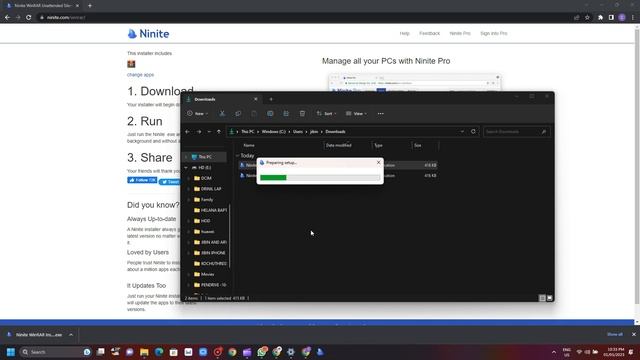Go up one folder level in Explorer
Screen dimensions: 640x360
click(x=219, y=132)
